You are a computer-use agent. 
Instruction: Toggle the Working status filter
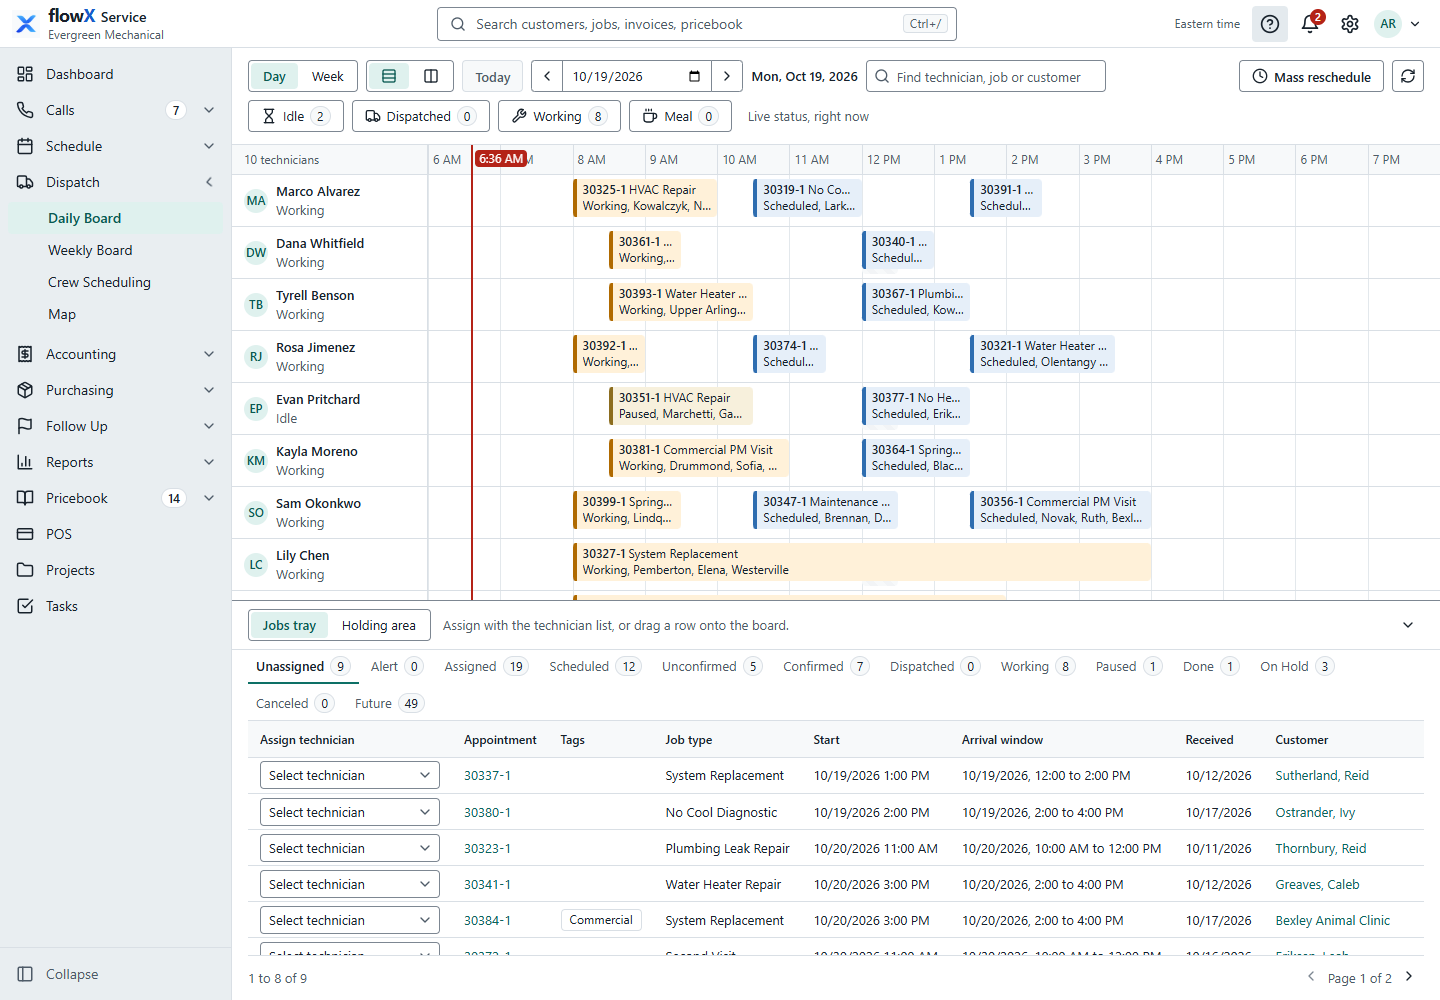click(x=559, y=116)
